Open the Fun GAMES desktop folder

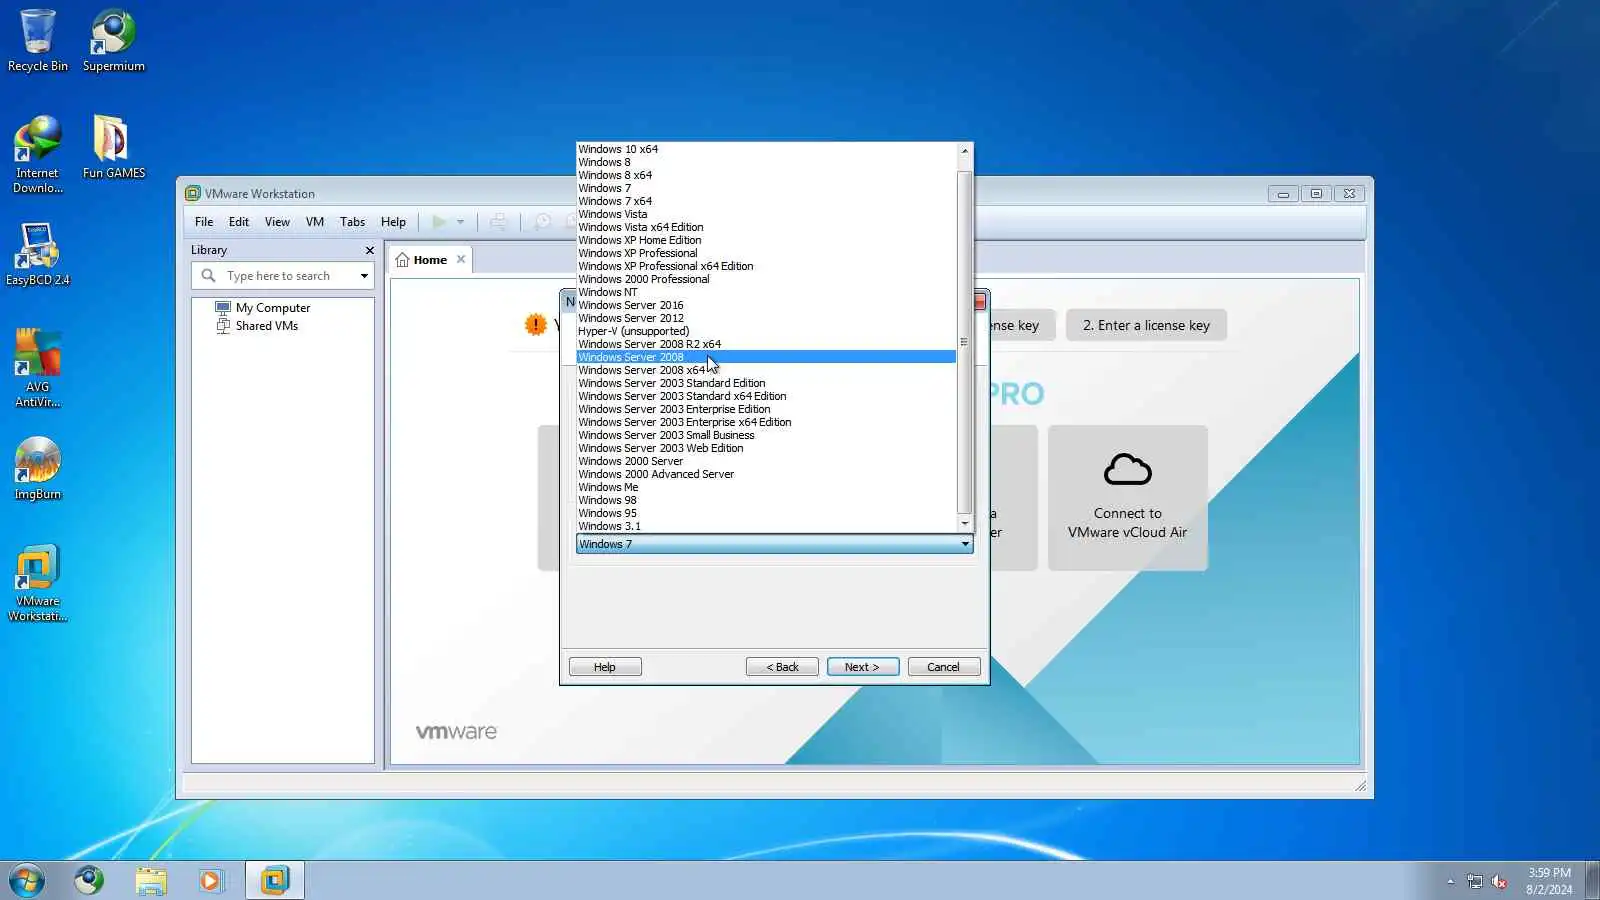(113, 147)
